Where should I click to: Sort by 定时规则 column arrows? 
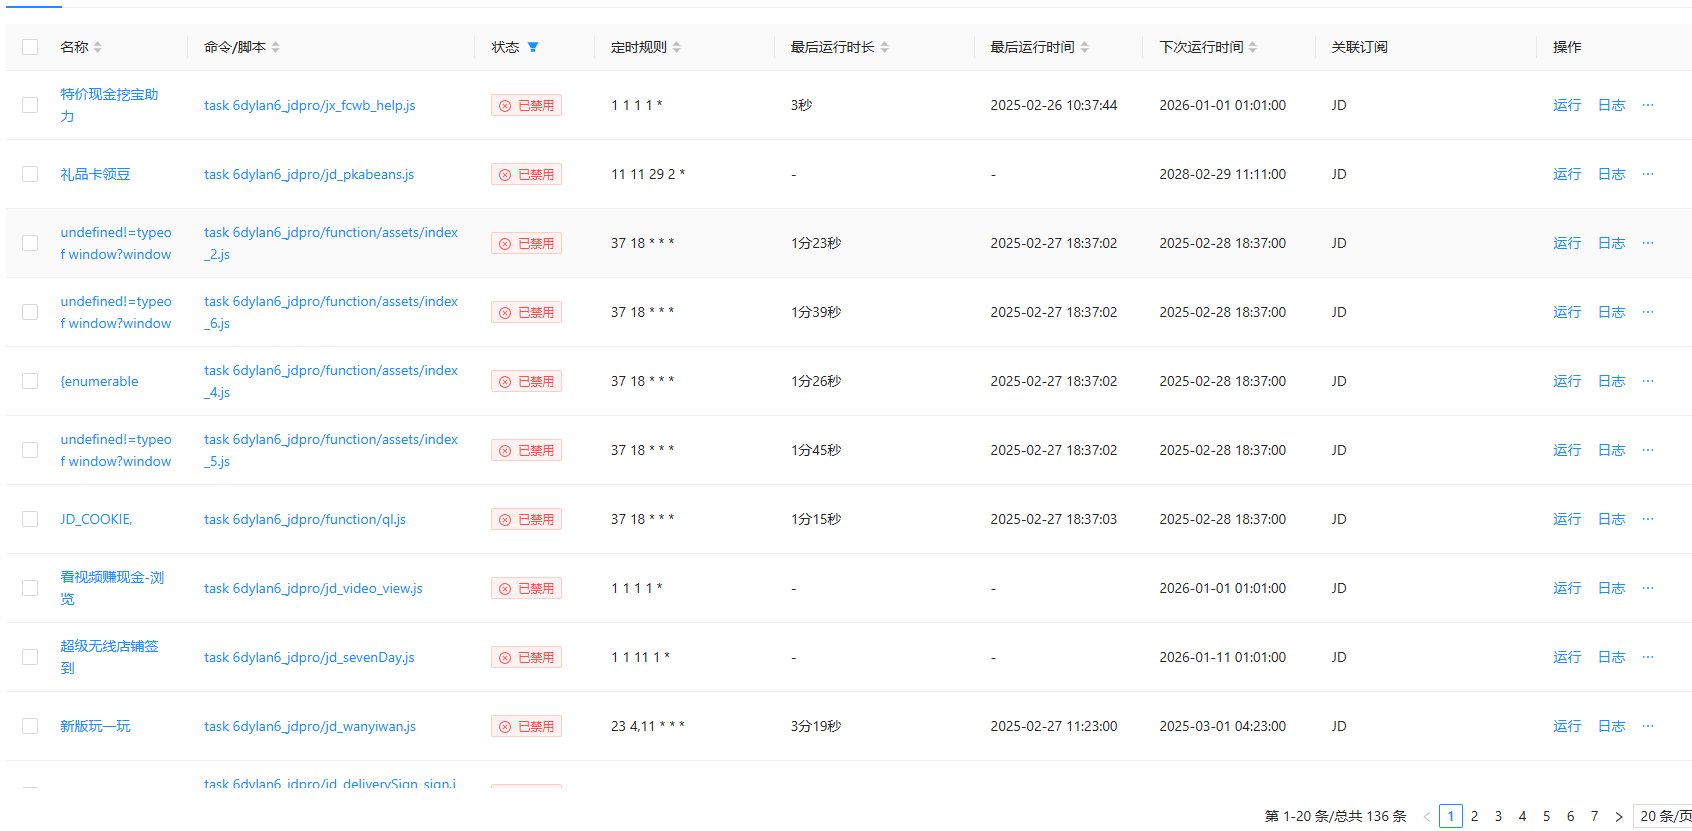click(677, 47)
